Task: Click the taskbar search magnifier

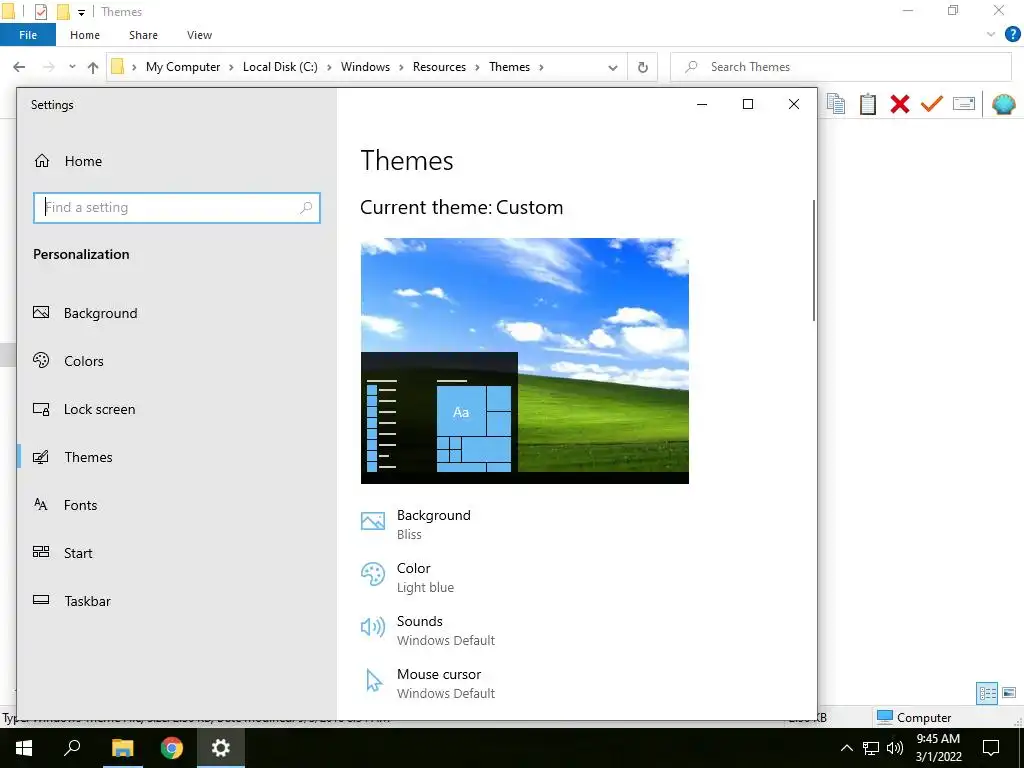Action: (x=72, y=748)
